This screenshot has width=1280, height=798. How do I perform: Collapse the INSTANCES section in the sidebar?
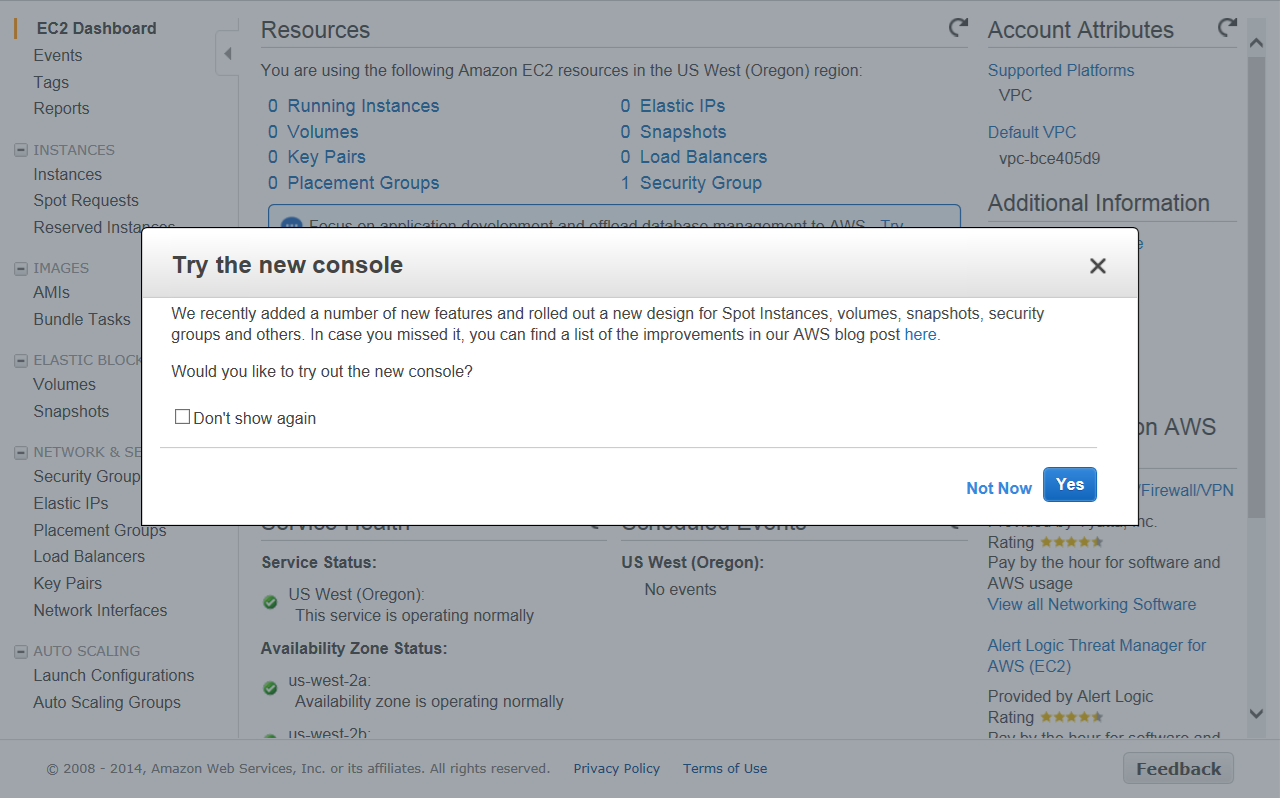point(20,150)
